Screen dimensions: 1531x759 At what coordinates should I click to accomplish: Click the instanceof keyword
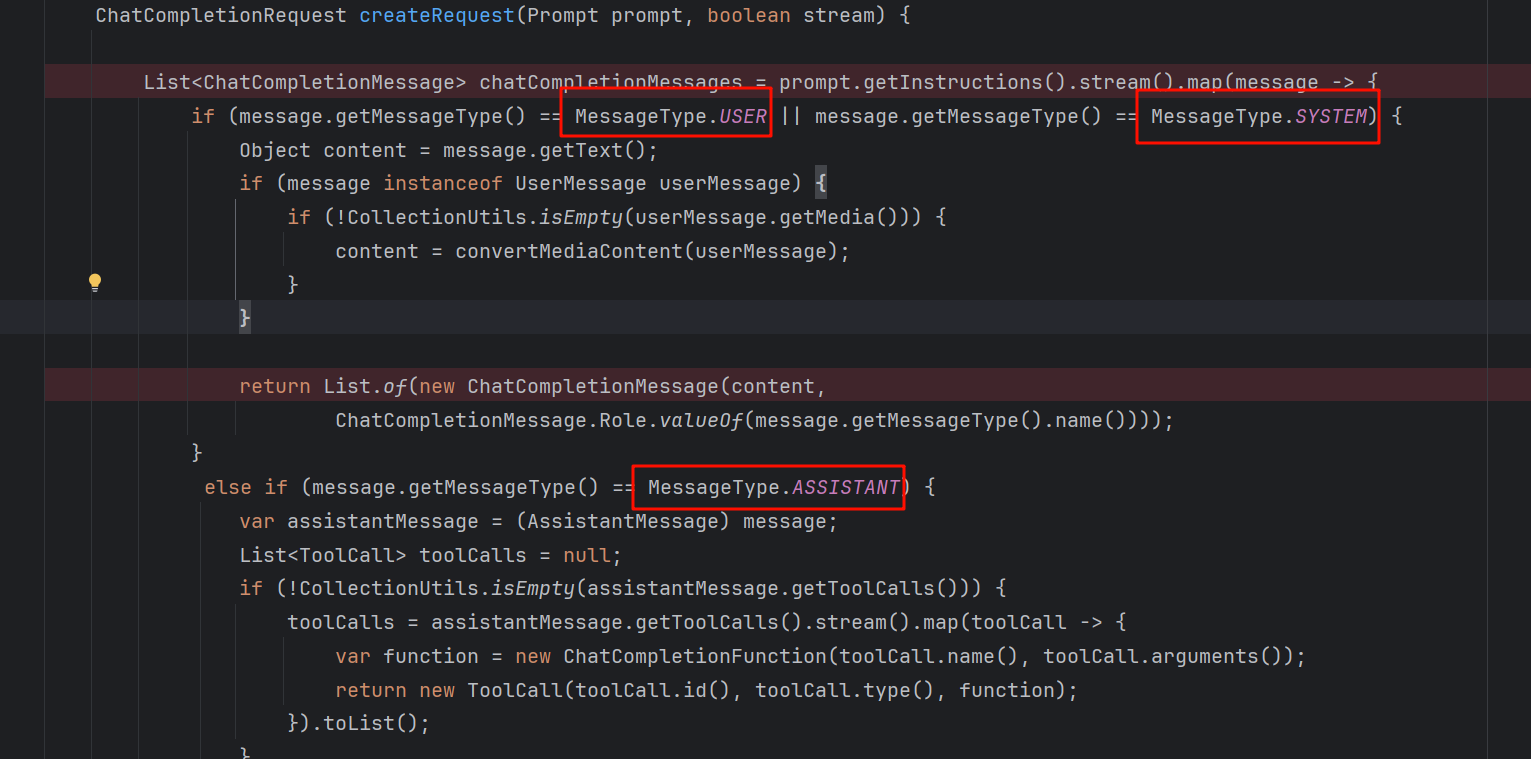pyautogui.click(x=443, y=184)
